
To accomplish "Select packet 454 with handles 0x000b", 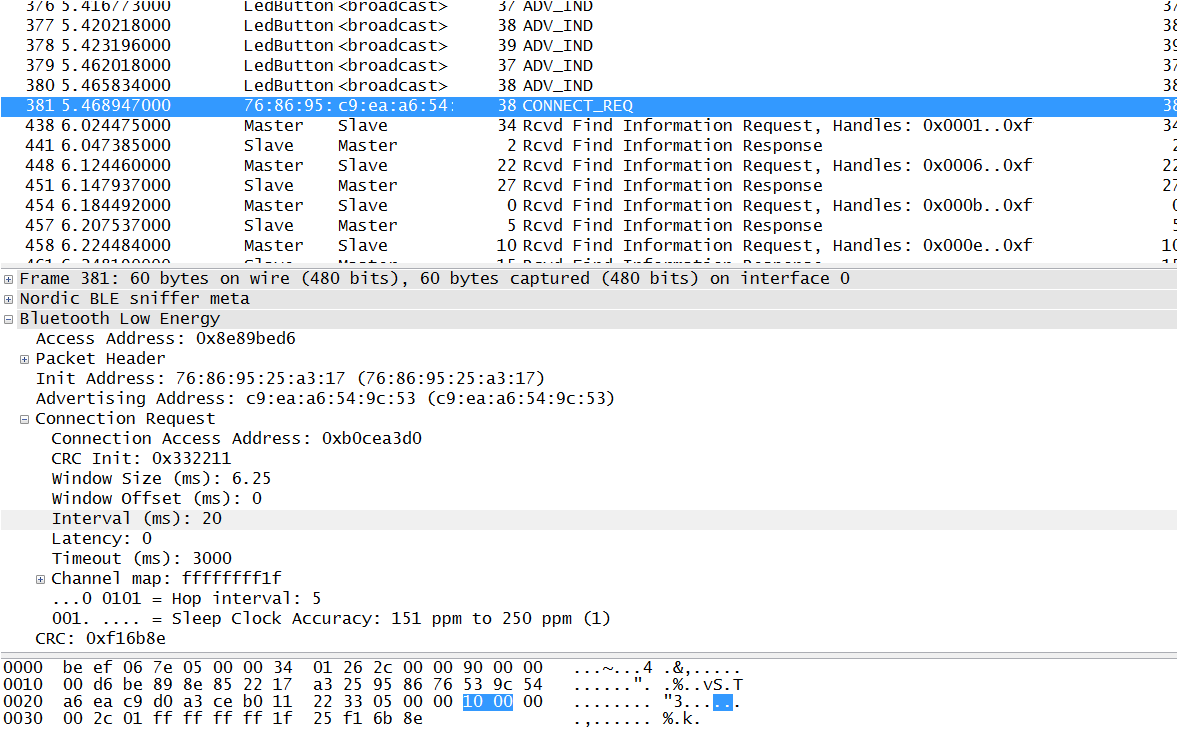I will (x=589, y=205).
